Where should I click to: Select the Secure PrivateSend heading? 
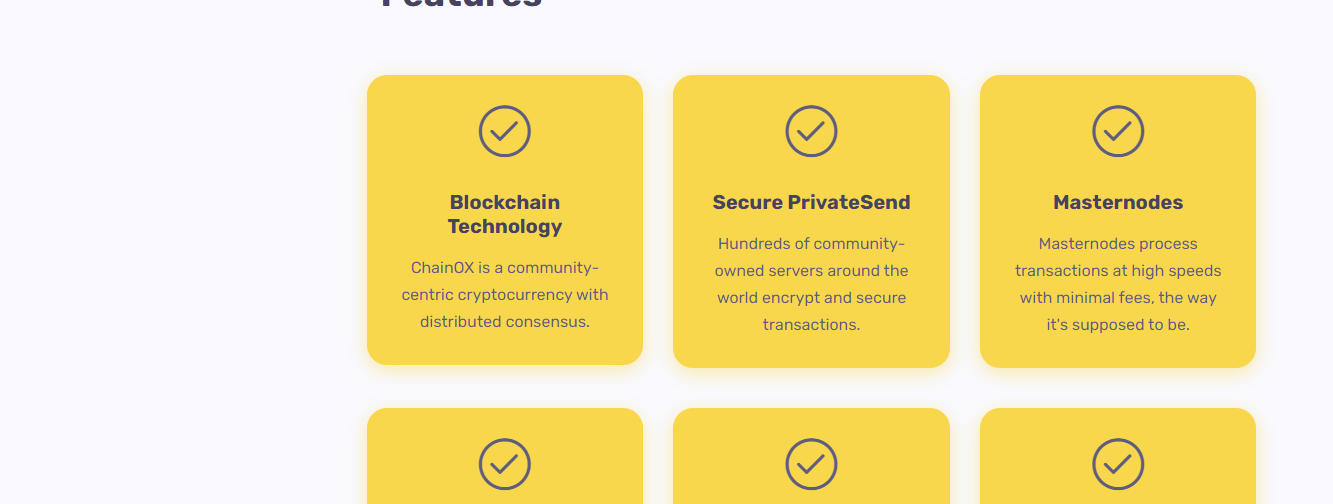click(811, 202)
